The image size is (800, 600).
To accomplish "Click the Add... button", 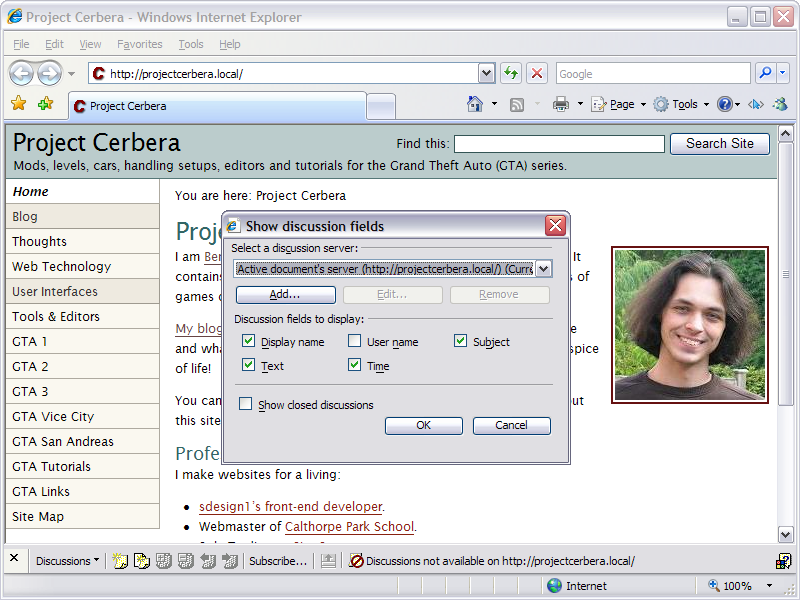I will point(285,294).
